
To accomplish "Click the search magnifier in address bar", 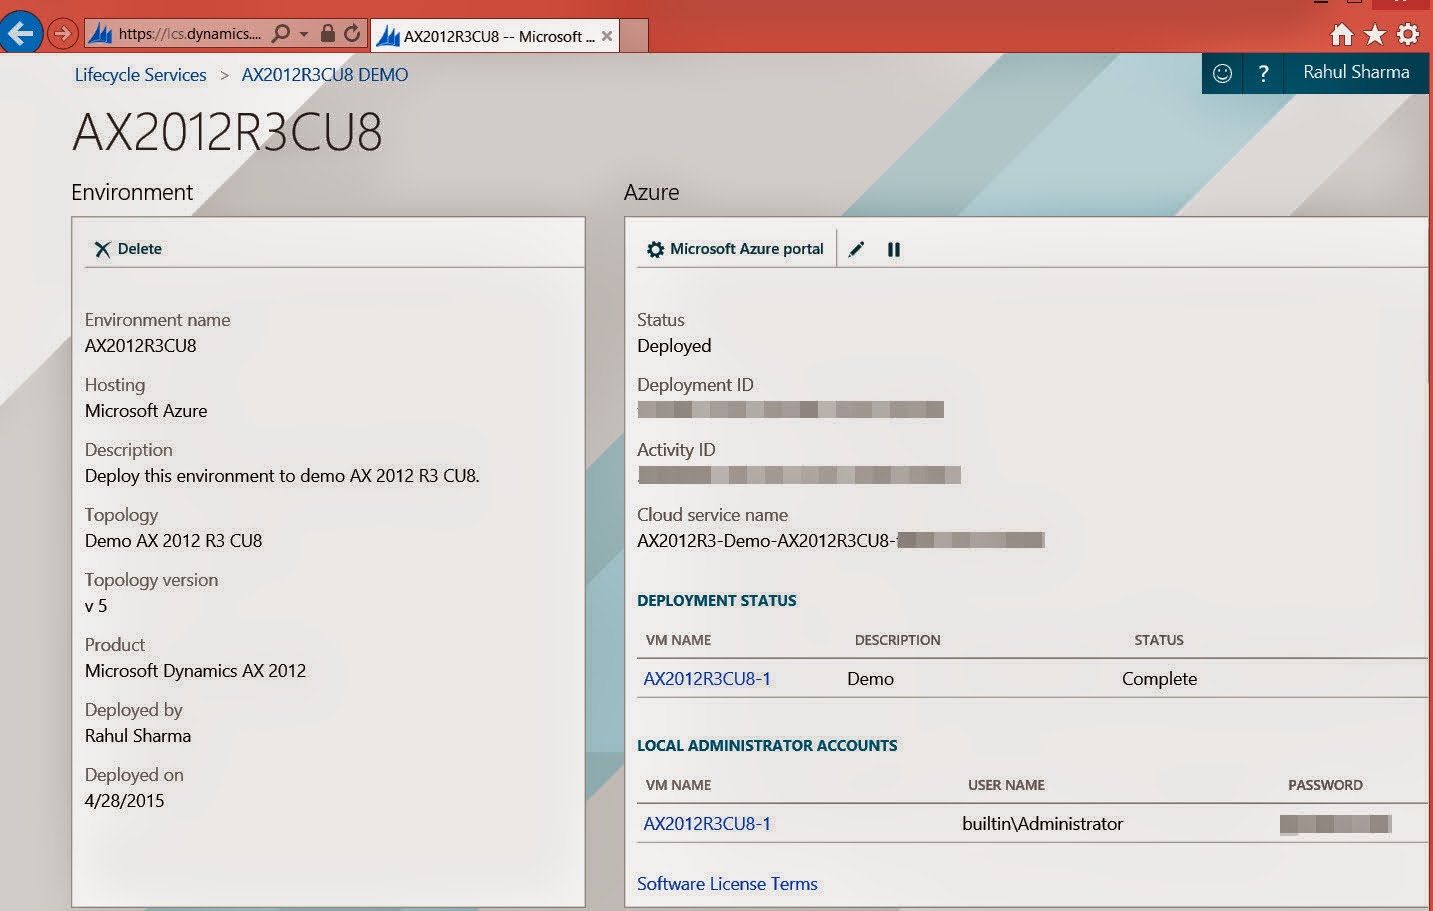I will pos(281,34).
